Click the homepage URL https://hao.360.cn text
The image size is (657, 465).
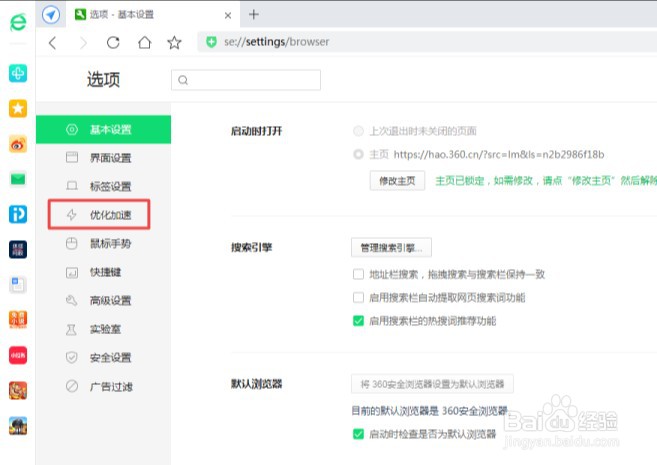tap(499, 155)
